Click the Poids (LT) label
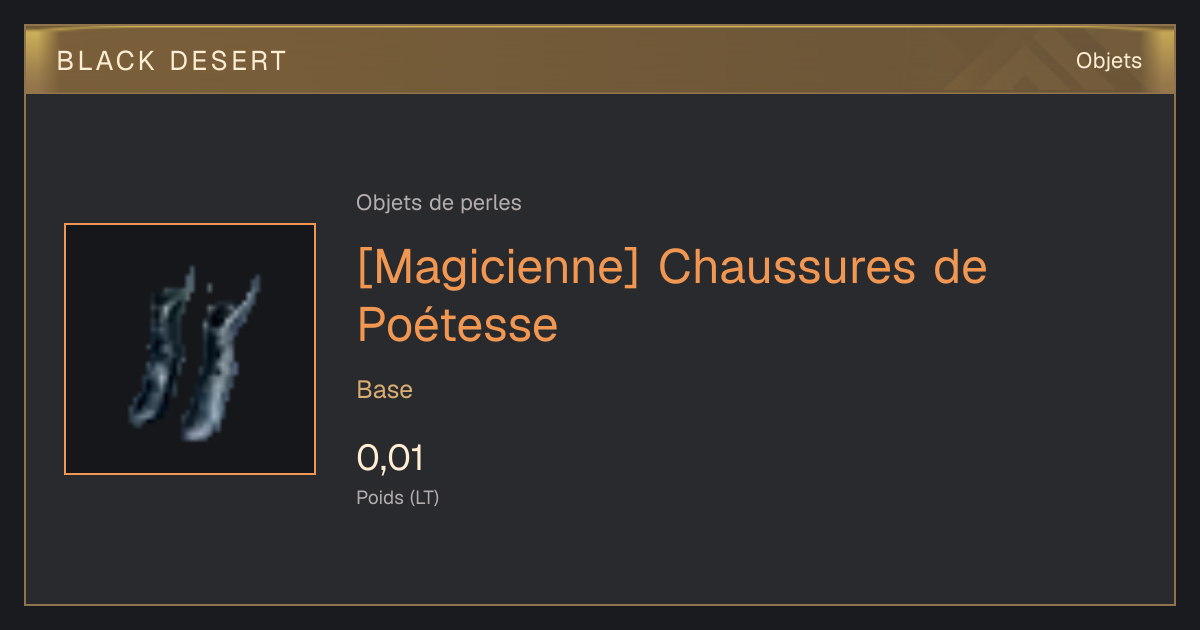Screen dimensions: 1200x630 (398, 498)
